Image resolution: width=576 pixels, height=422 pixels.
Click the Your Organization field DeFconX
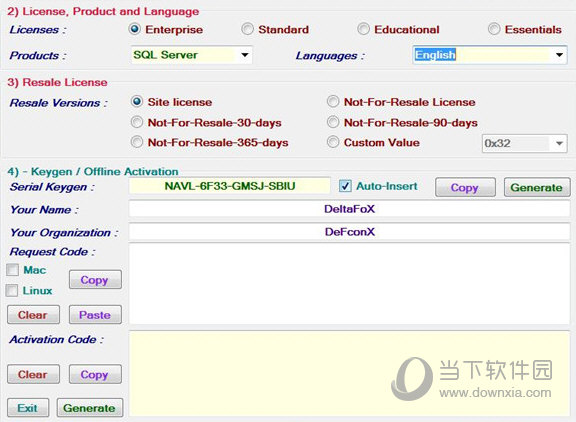pos(349,232)
